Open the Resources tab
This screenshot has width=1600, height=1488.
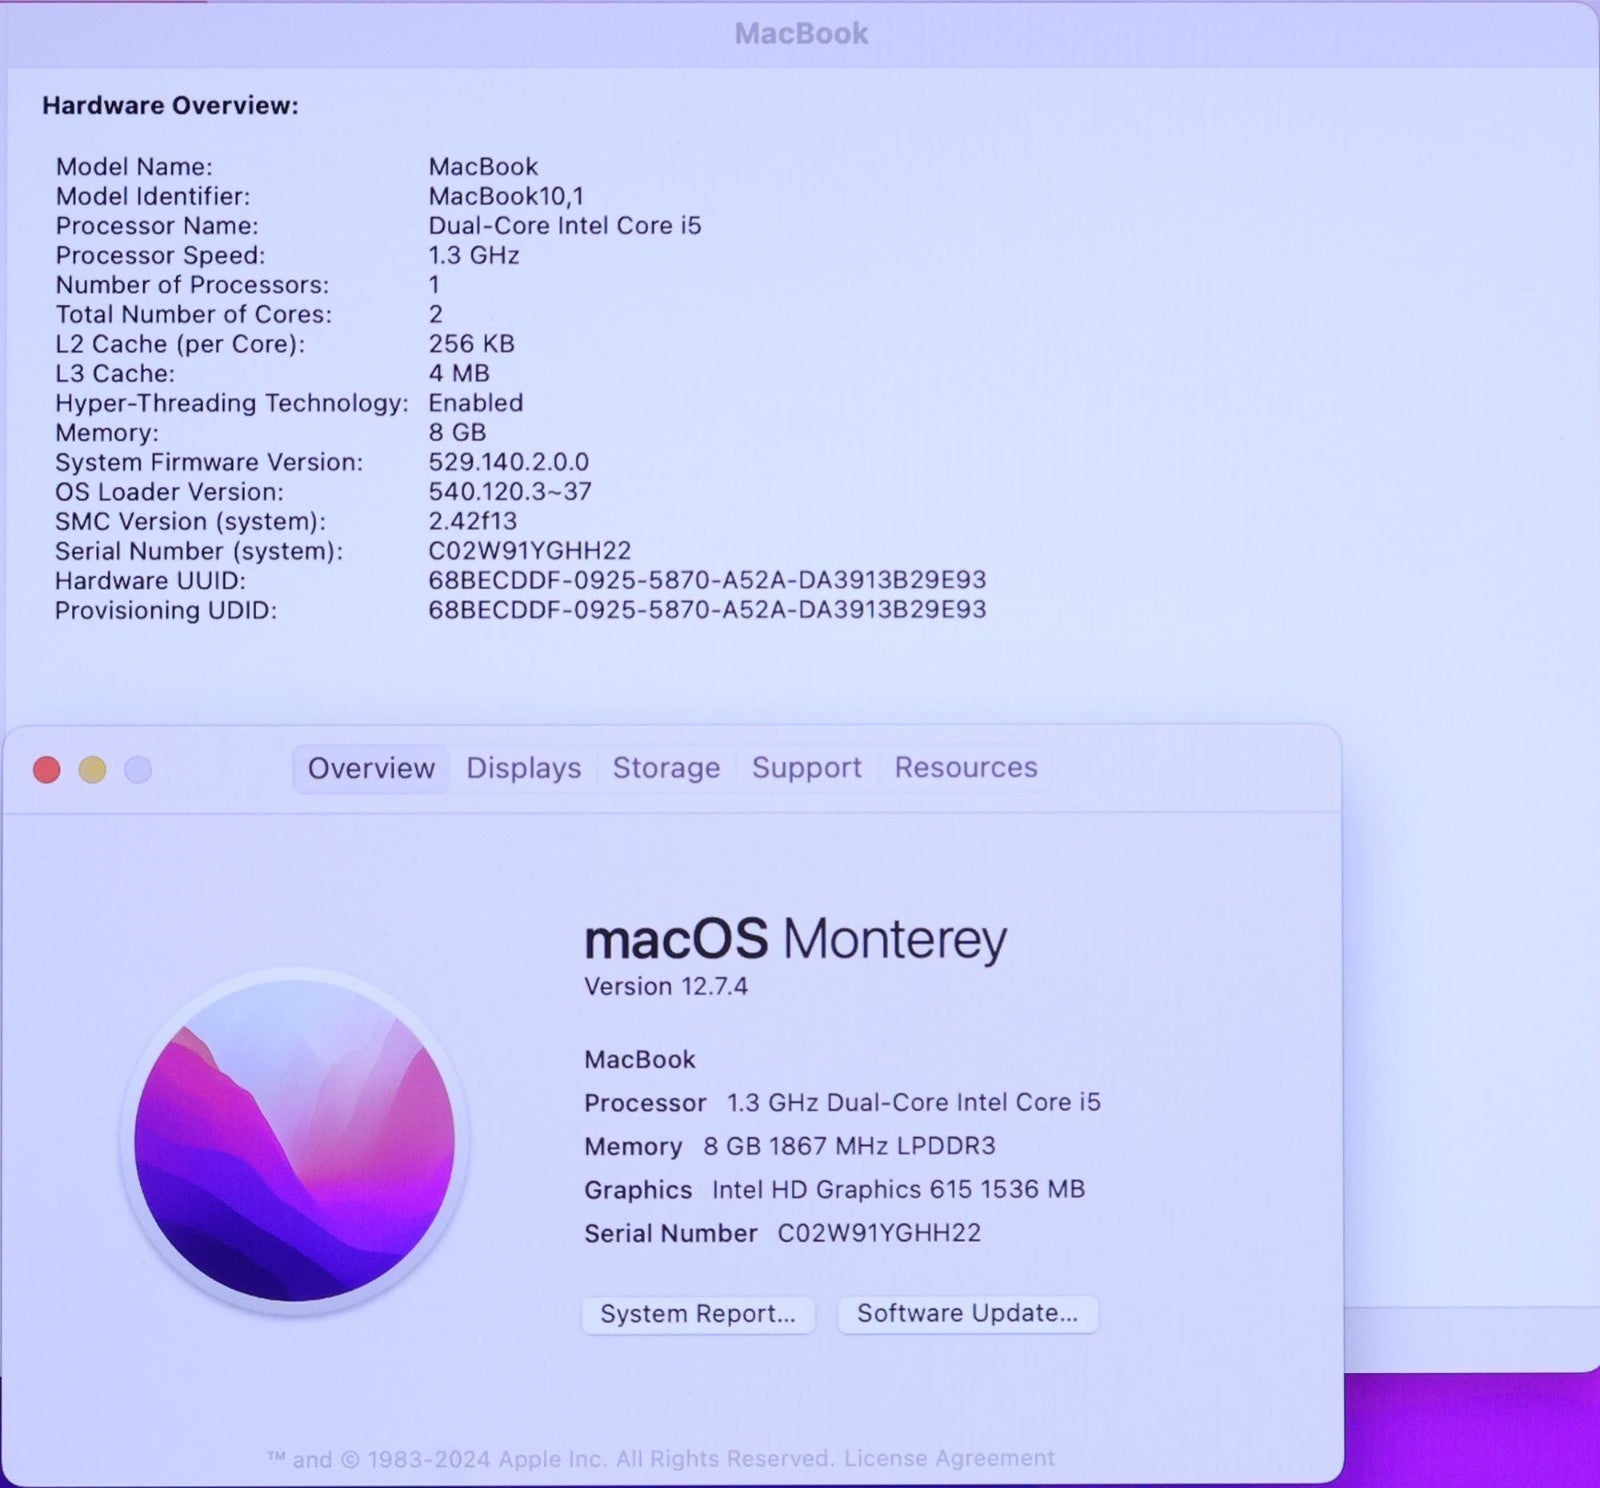[965, 767]
